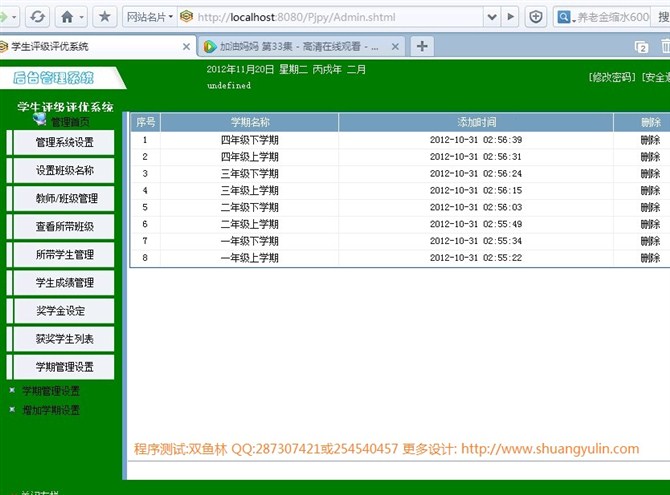670x495 pixels.
Task: Close the 加油妈妈 第33集 tab
Action: point(395,47)
